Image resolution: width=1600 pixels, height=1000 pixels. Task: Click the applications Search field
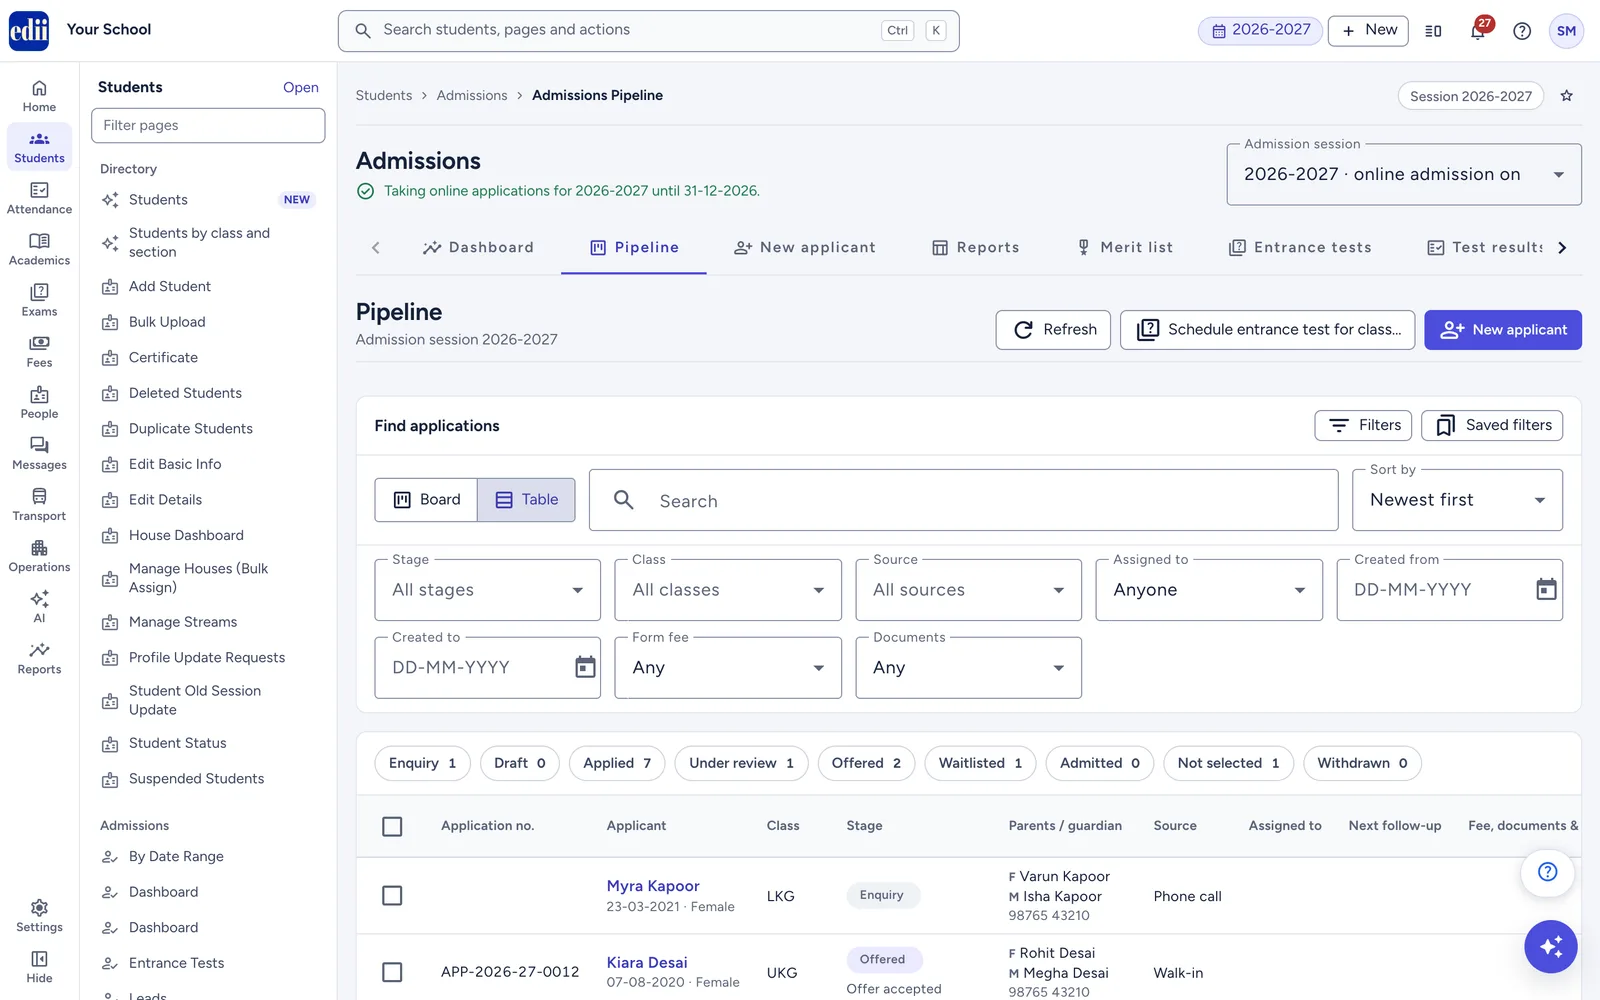click(964, 500)
